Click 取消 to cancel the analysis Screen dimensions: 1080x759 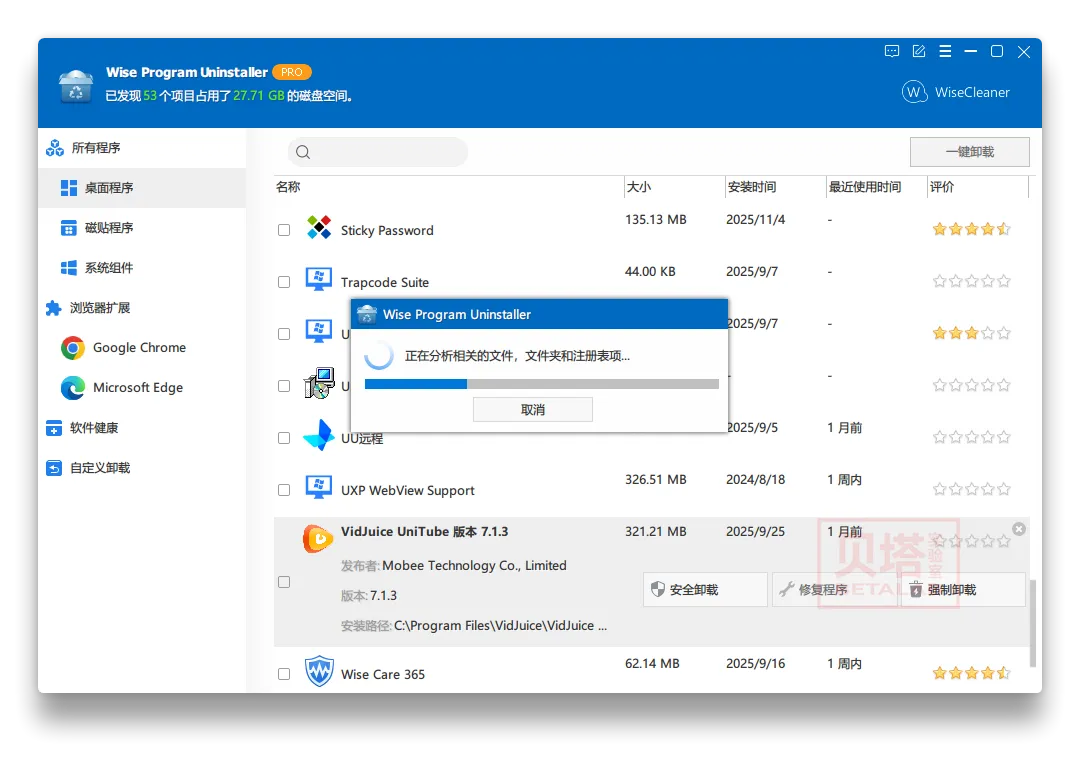click(532, 410)
